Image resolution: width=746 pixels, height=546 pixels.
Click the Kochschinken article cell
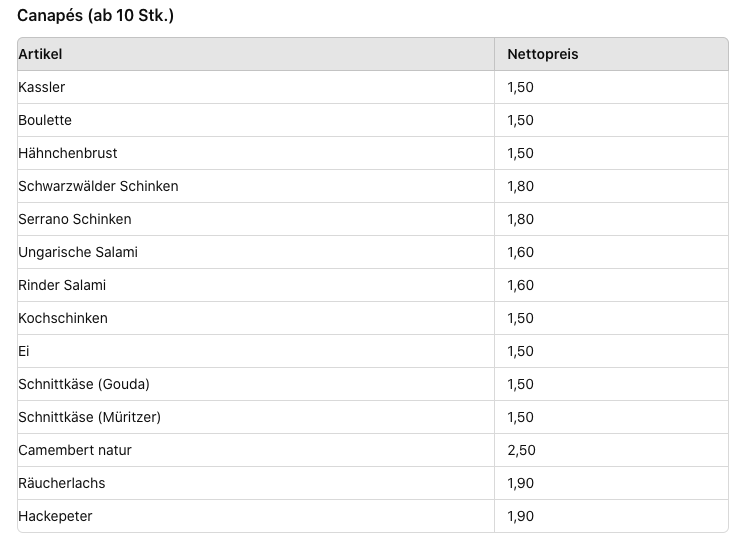63,318
